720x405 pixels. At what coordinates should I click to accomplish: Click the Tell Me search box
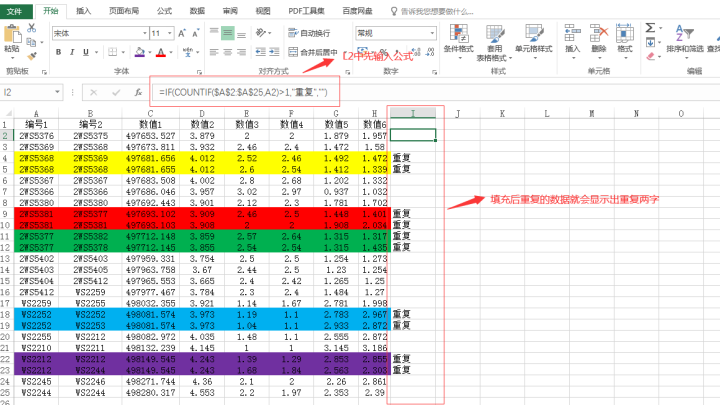432,11
